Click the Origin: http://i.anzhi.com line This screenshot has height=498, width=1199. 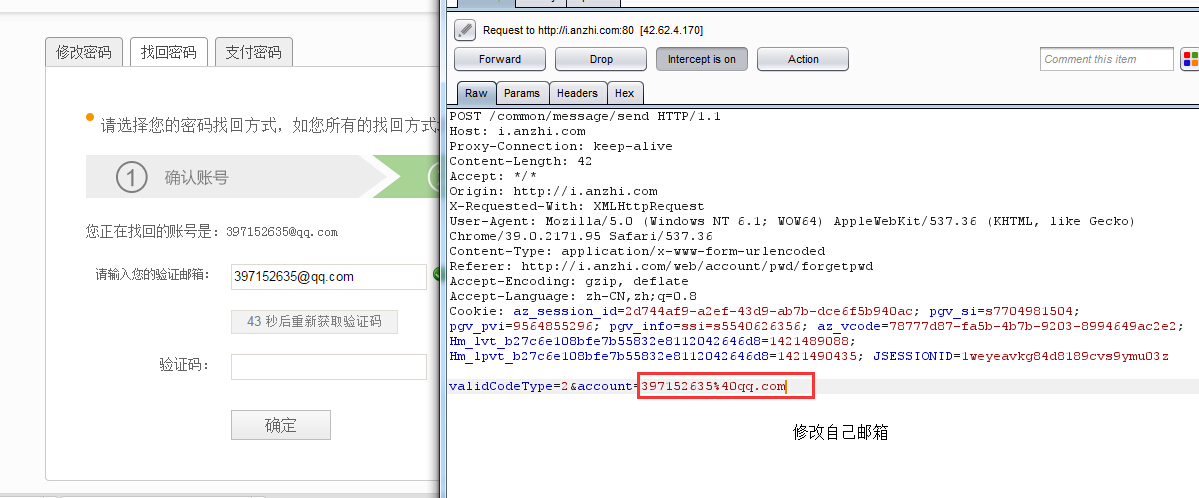553,191
